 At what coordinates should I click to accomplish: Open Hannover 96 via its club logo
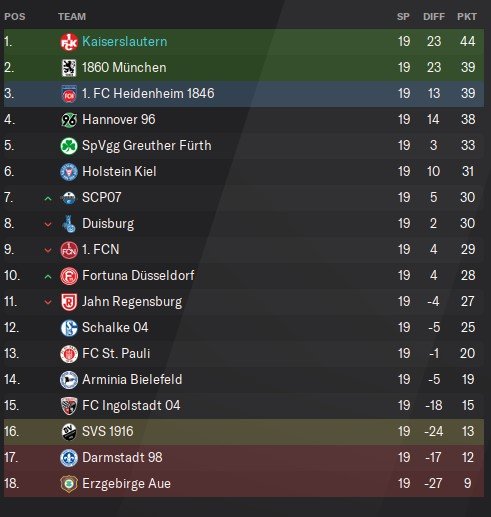pos(69,120)
